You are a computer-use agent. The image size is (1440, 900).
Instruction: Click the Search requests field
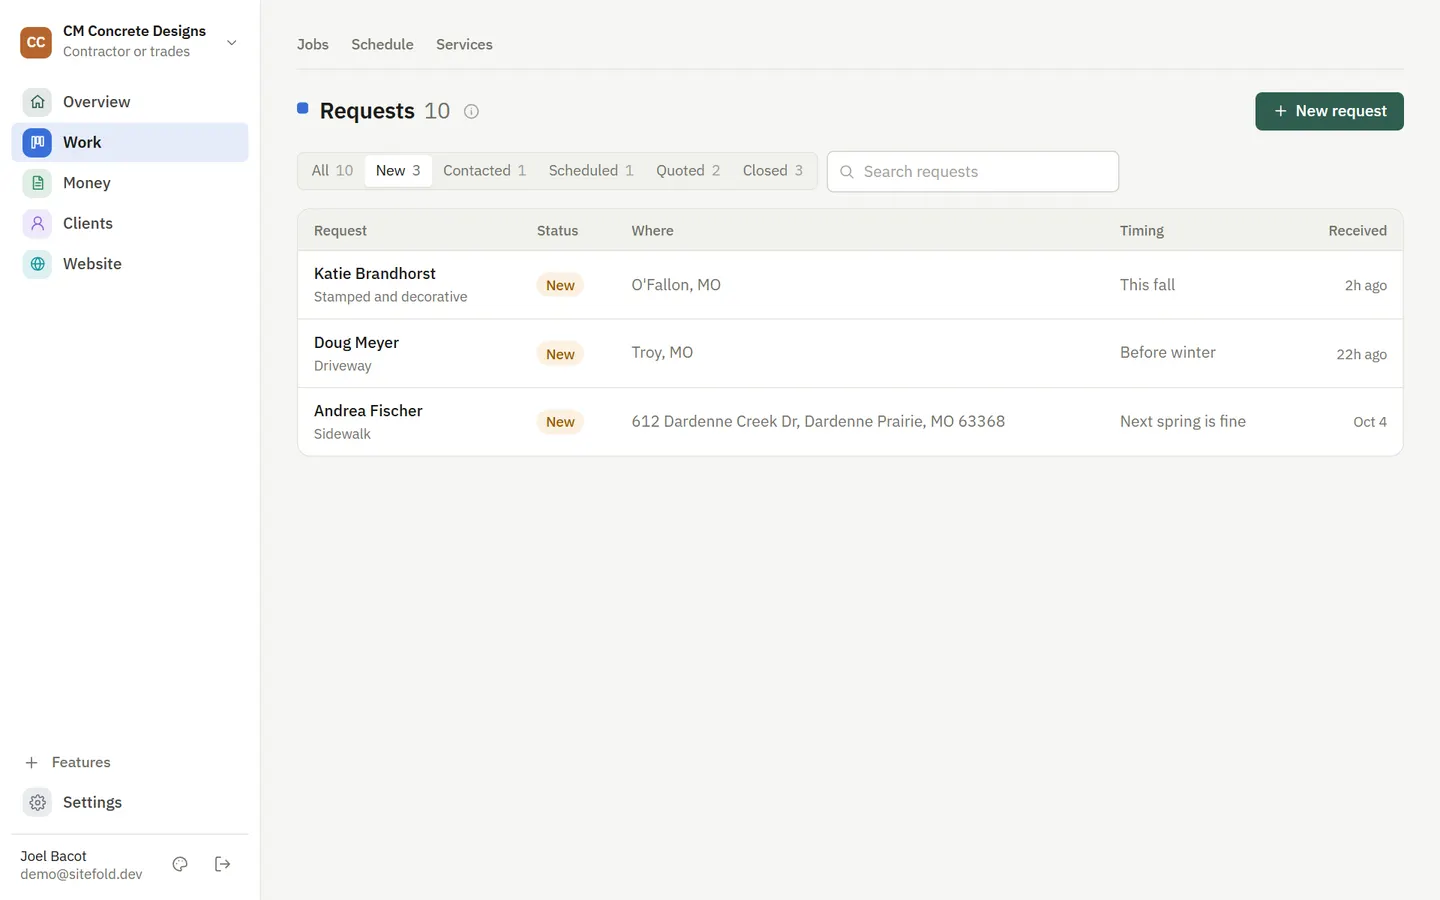point(973,172)
